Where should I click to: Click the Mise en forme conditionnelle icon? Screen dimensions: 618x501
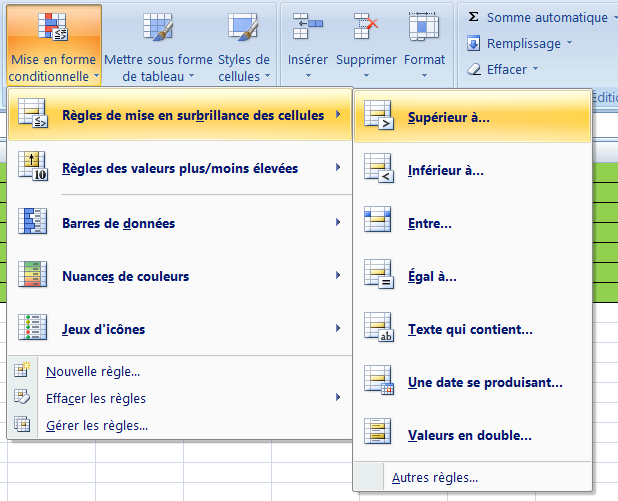(x=53, y=26)
